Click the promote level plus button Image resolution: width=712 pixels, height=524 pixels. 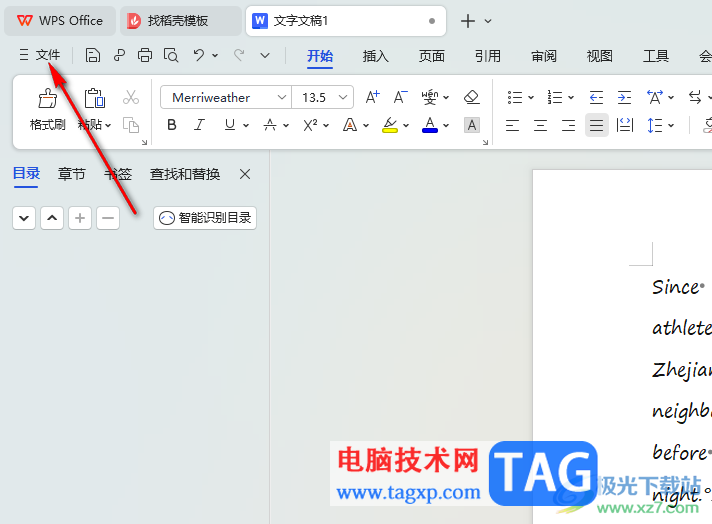(80, 218)
